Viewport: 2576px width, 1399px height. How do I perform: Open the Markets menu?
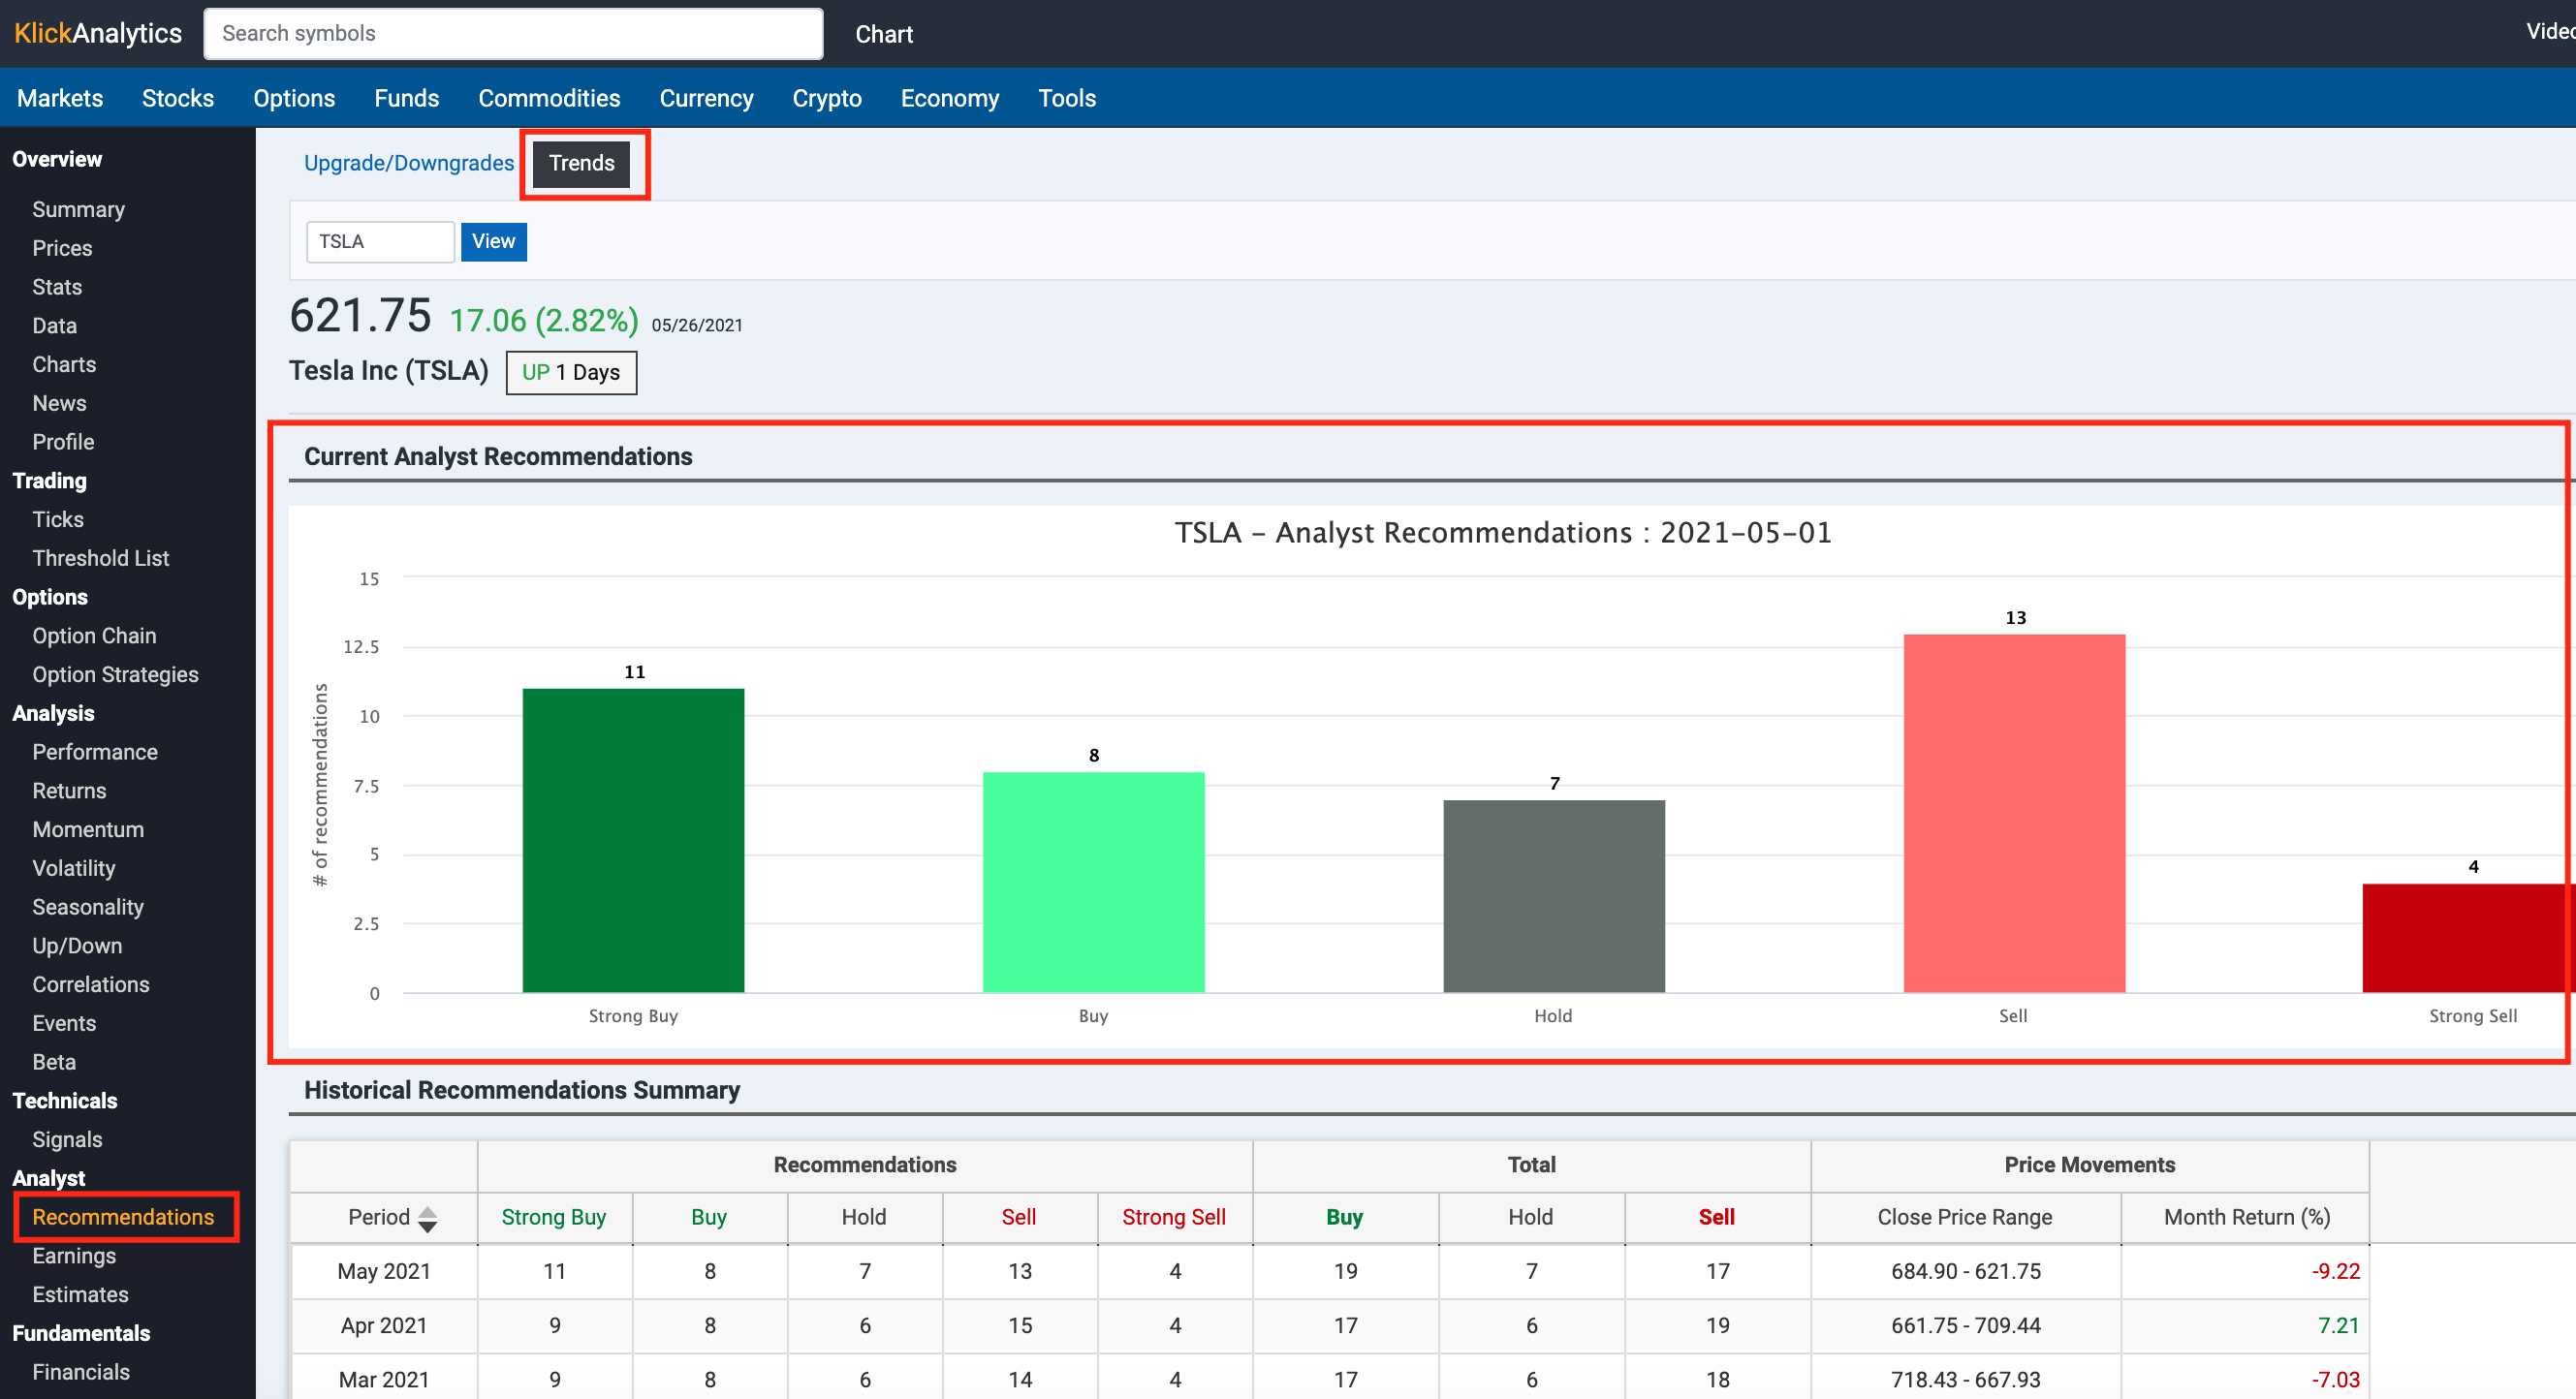[60, 98]
